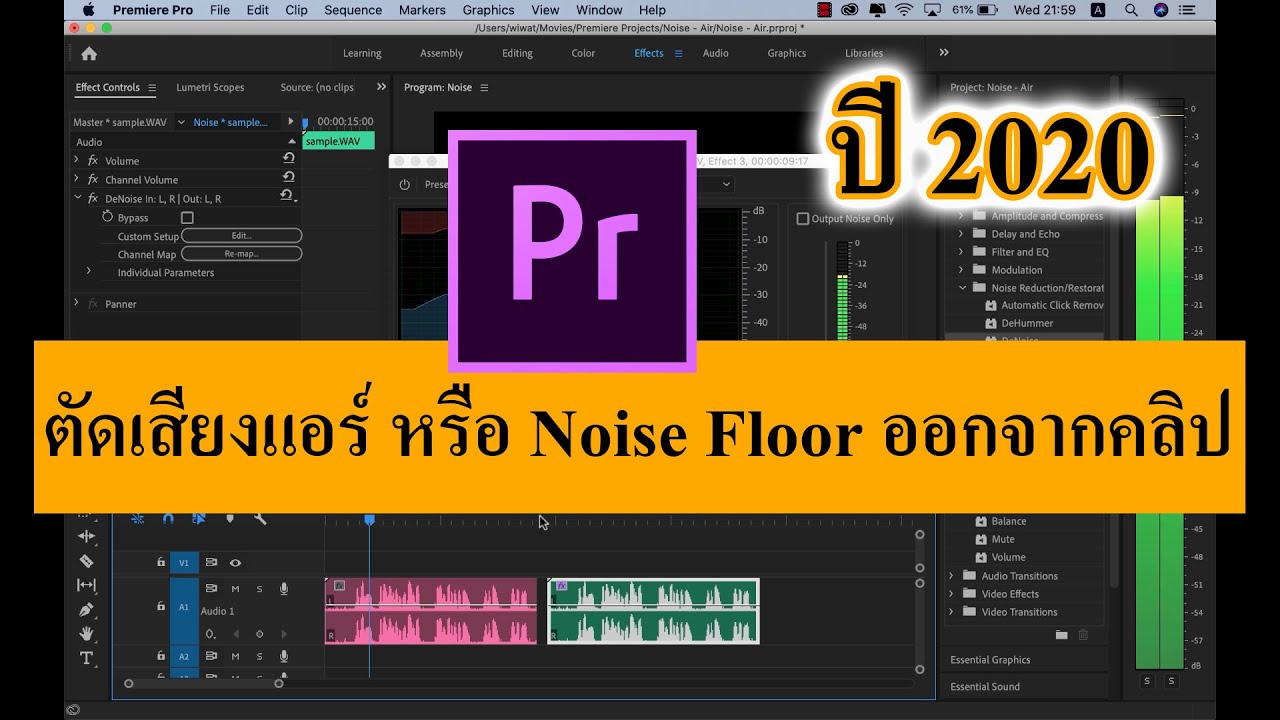Select the Razor tool

click(86, 561)
